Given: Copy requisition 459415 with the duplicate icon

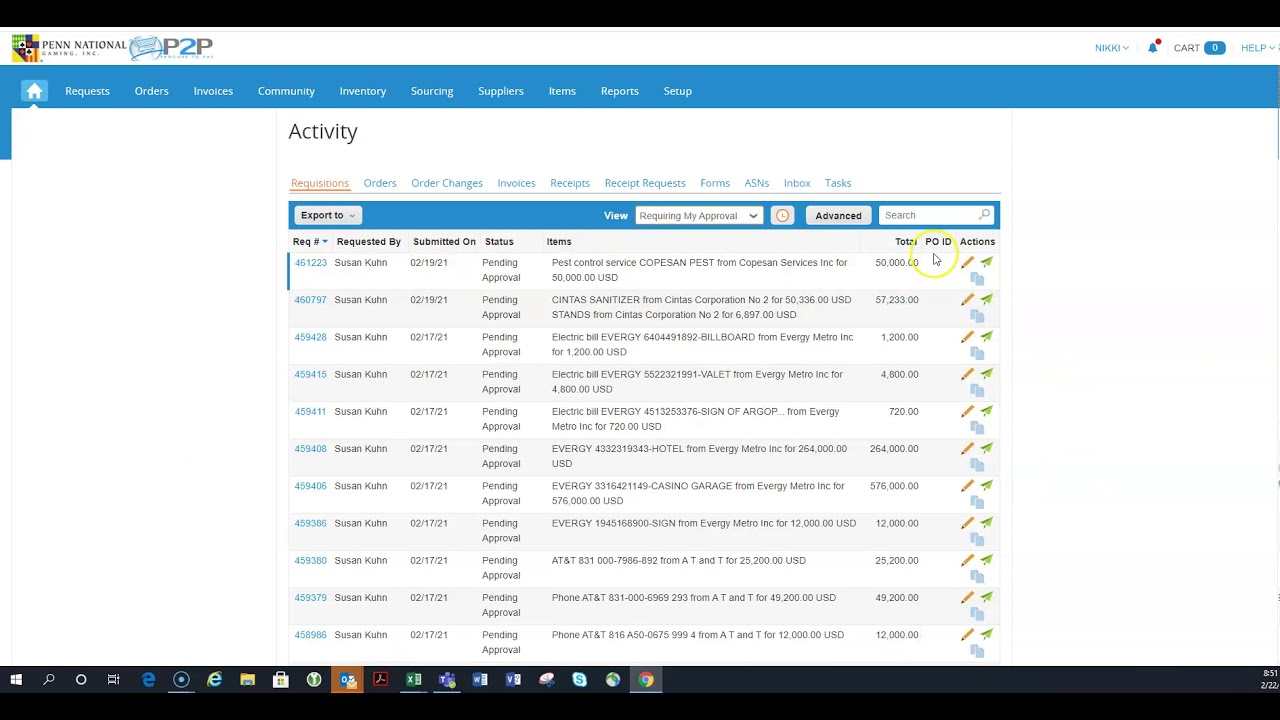Looking at the screenshot, I should tap(977, 391).
